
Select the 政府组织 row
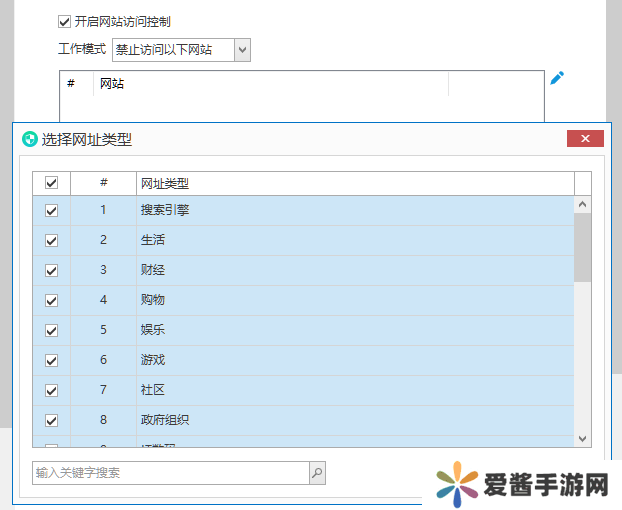click(300, 420)
